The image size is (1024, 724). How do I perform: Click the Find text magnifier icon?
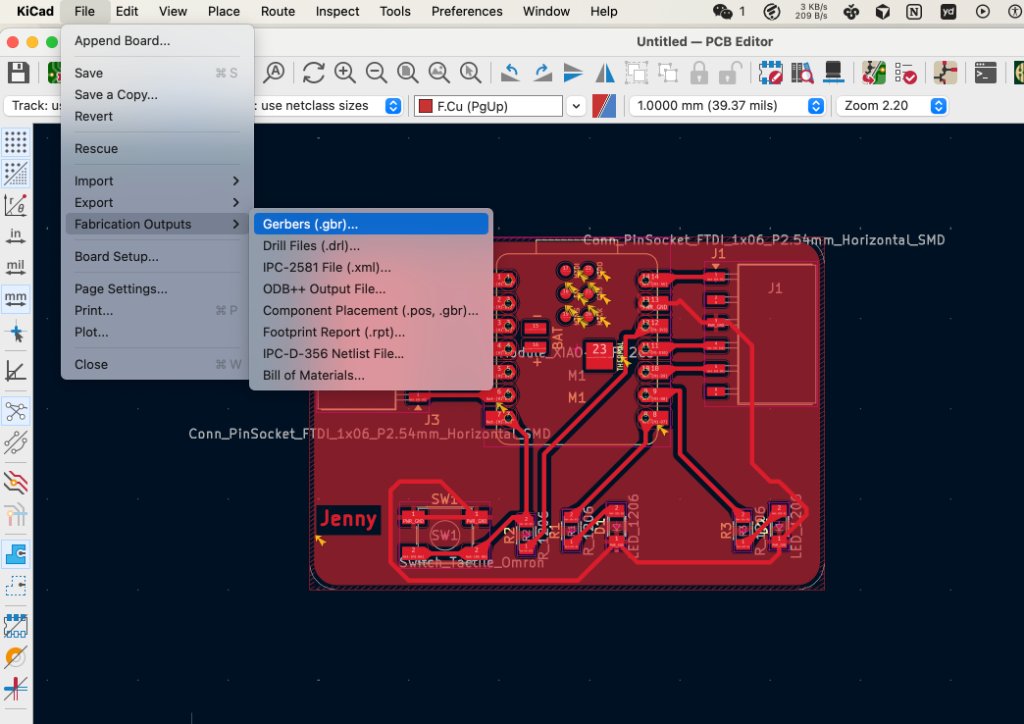tap(274, 72)
